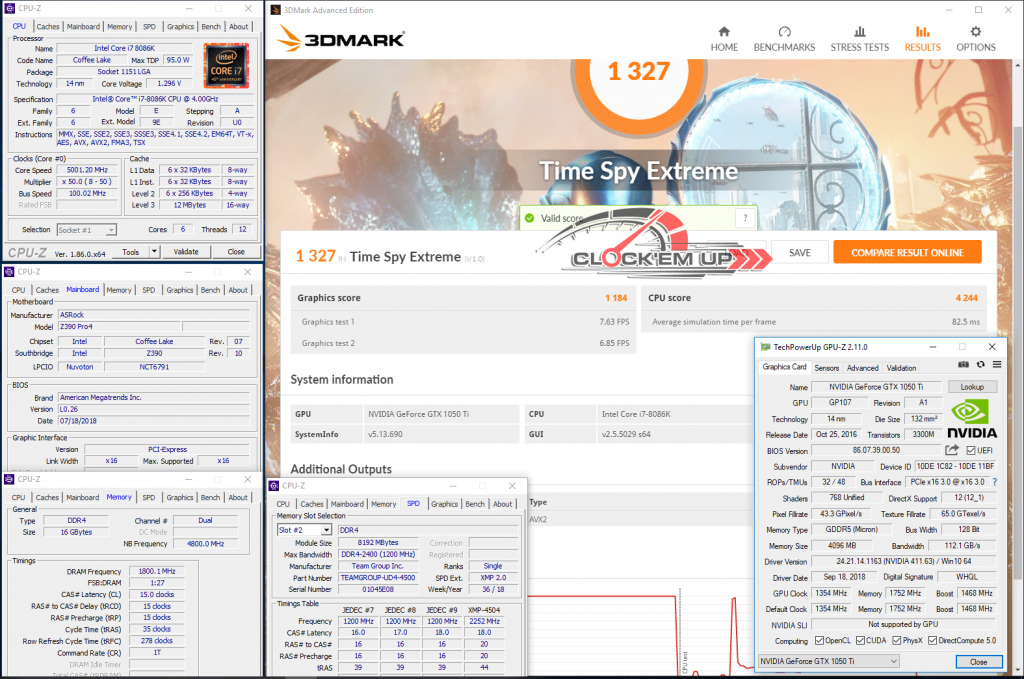Click the Validate button in CPU-Z
The width and height of the screenshot is (1024, 679).
click(x=186, y=251)
